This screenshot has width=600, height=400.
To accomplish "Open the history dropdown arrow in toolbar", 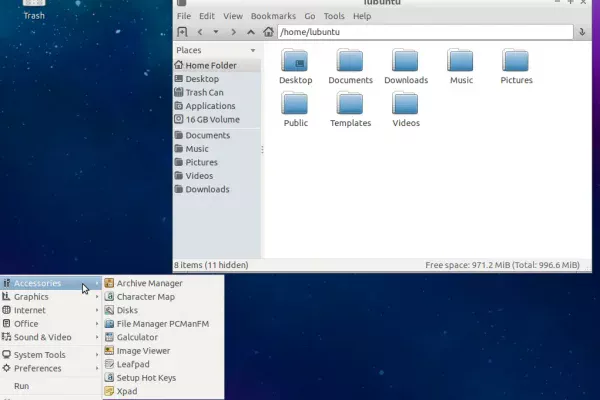I will (x=216, y=32).
